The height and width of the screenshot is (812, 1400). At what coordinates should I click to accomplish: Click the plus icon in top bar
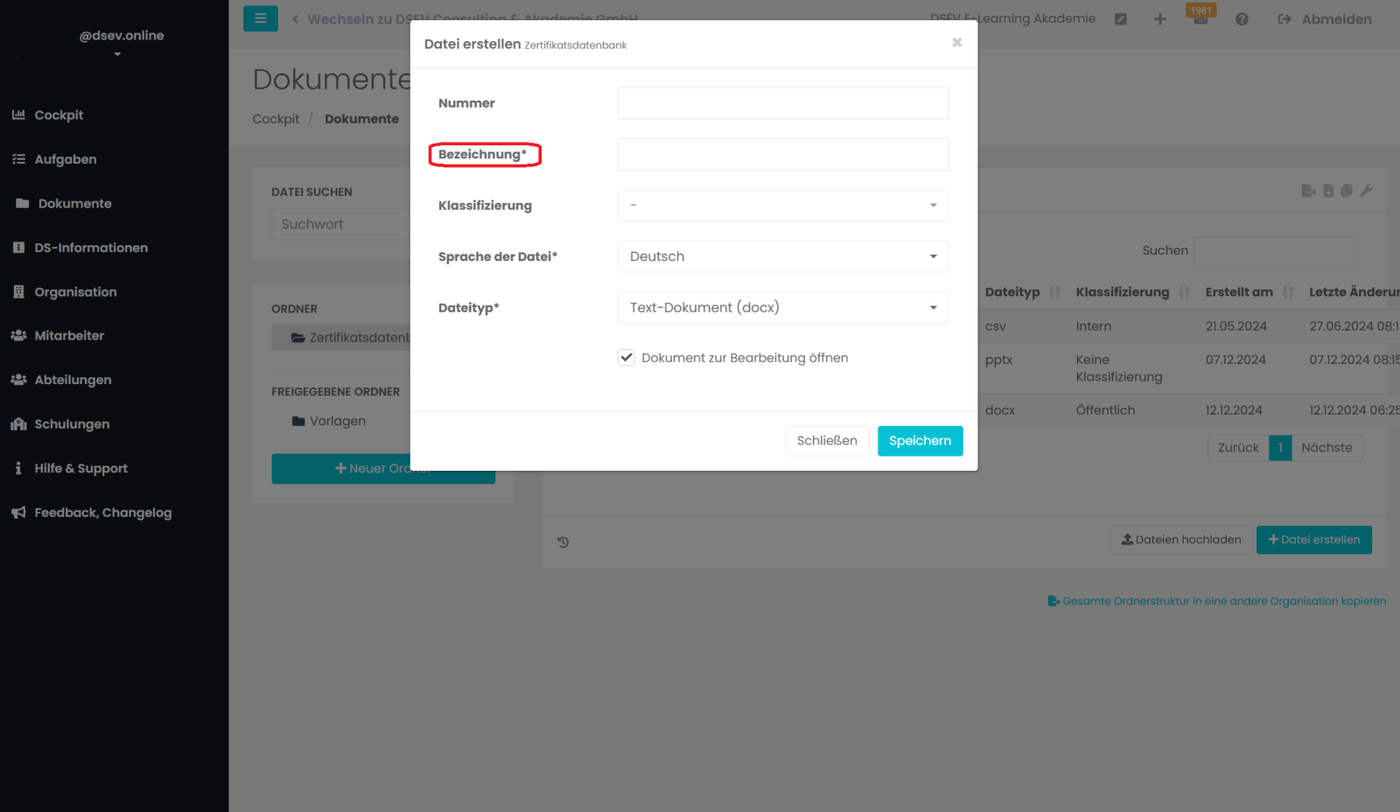1160,20
